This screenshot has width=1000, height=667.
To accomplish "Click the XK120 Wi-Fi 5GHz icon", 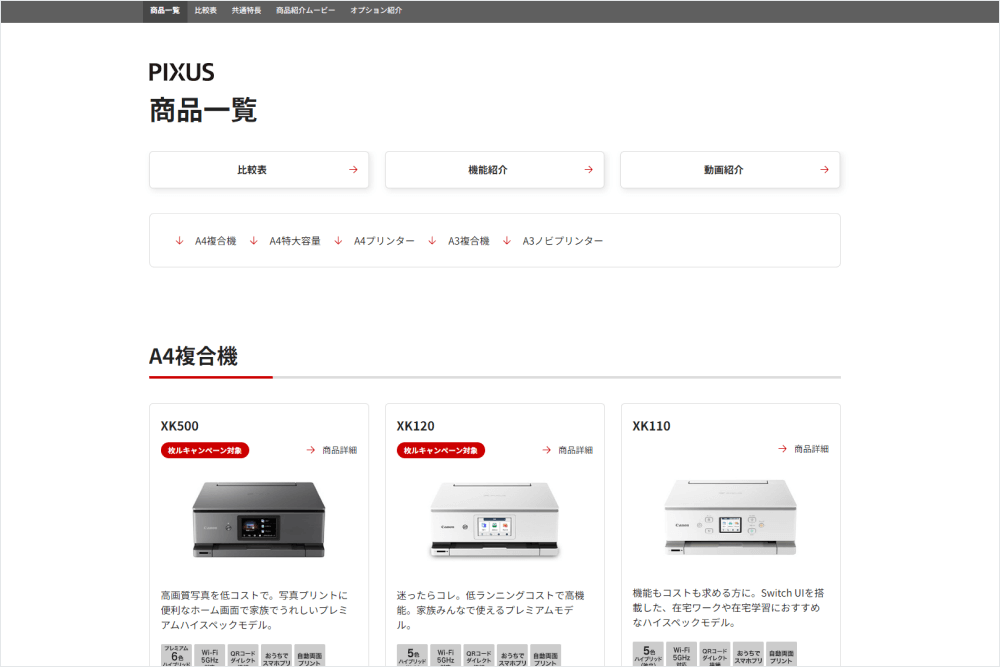I will pos(446,656).
